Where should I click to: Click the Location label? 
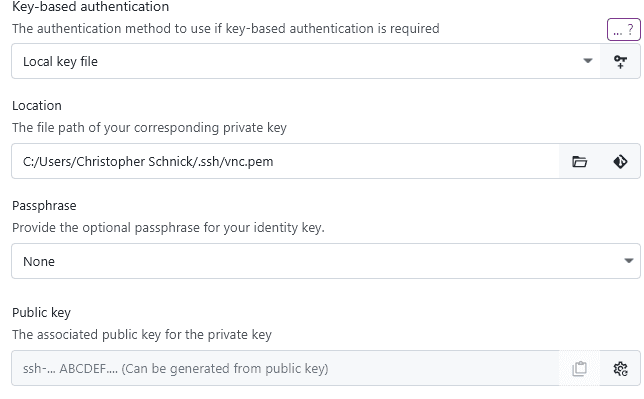(37, 106)
